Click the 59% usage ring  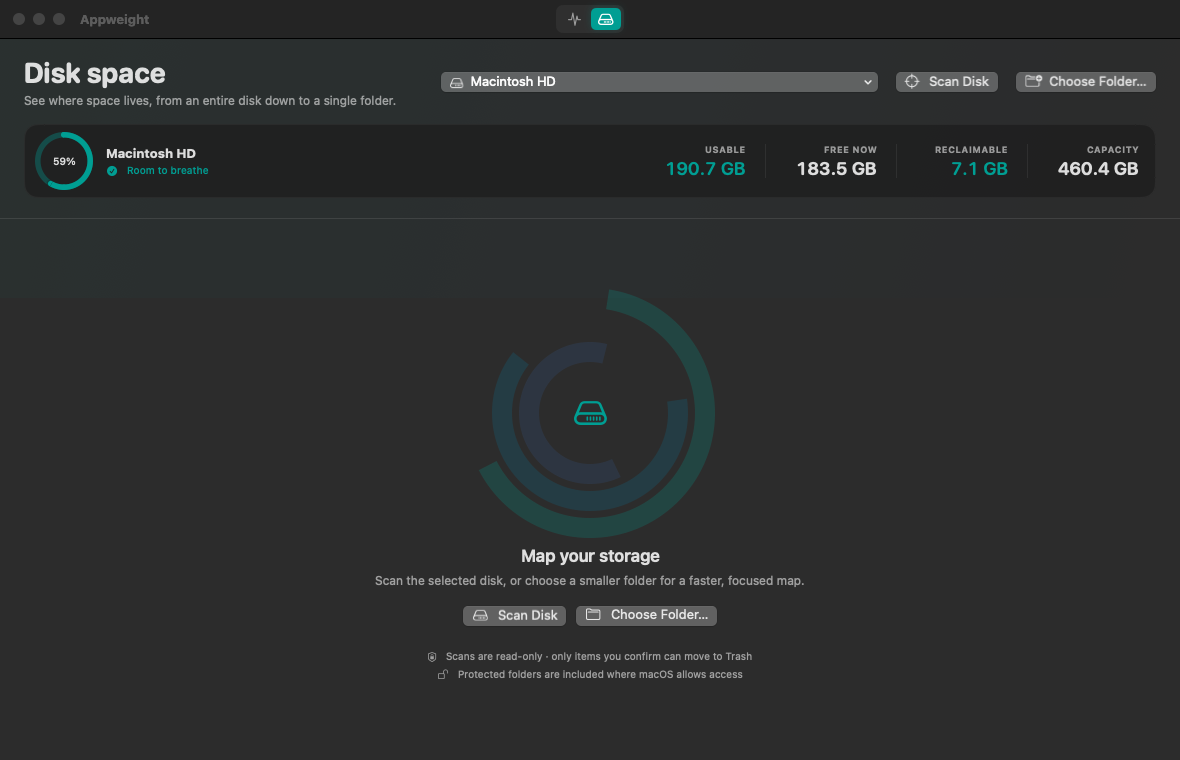[64, 161]
